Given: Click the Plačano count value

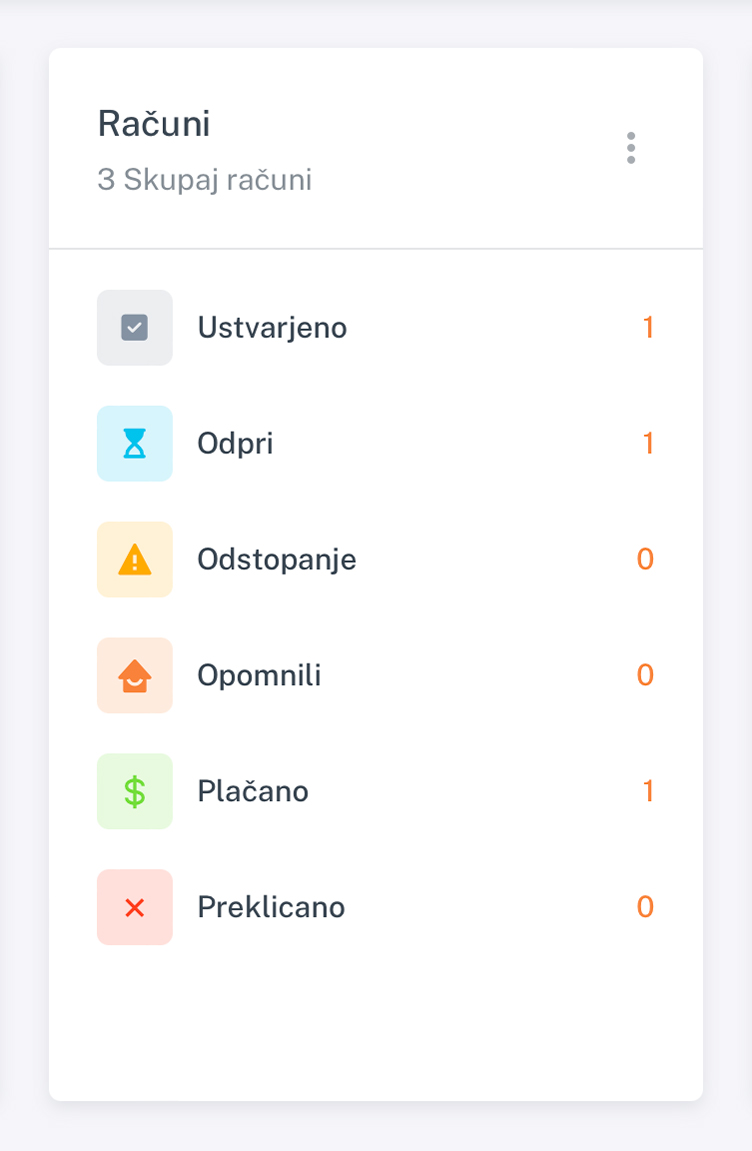Looking at the screenshot, I should pyautogui.click(x=648, y=791).
